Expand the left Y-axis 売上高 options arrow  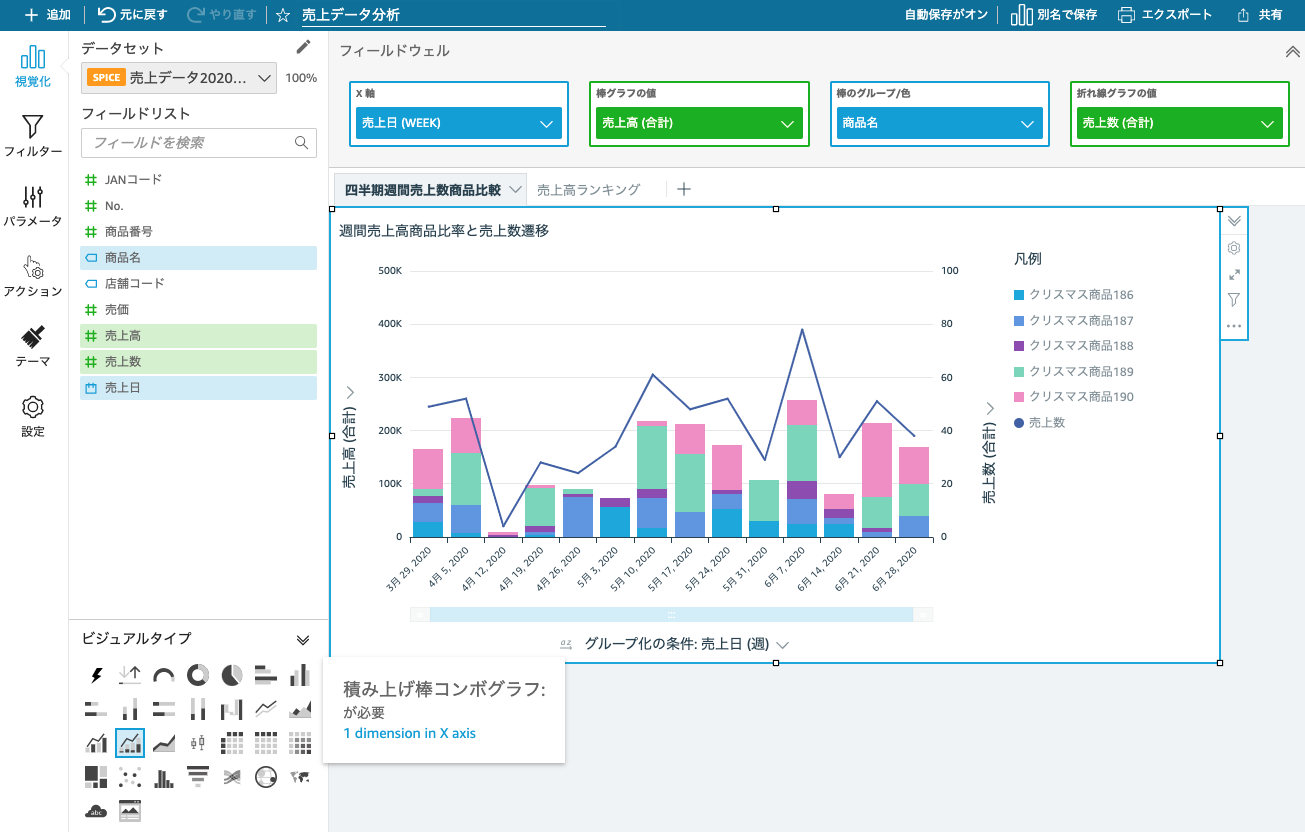(x=350, y=392)
